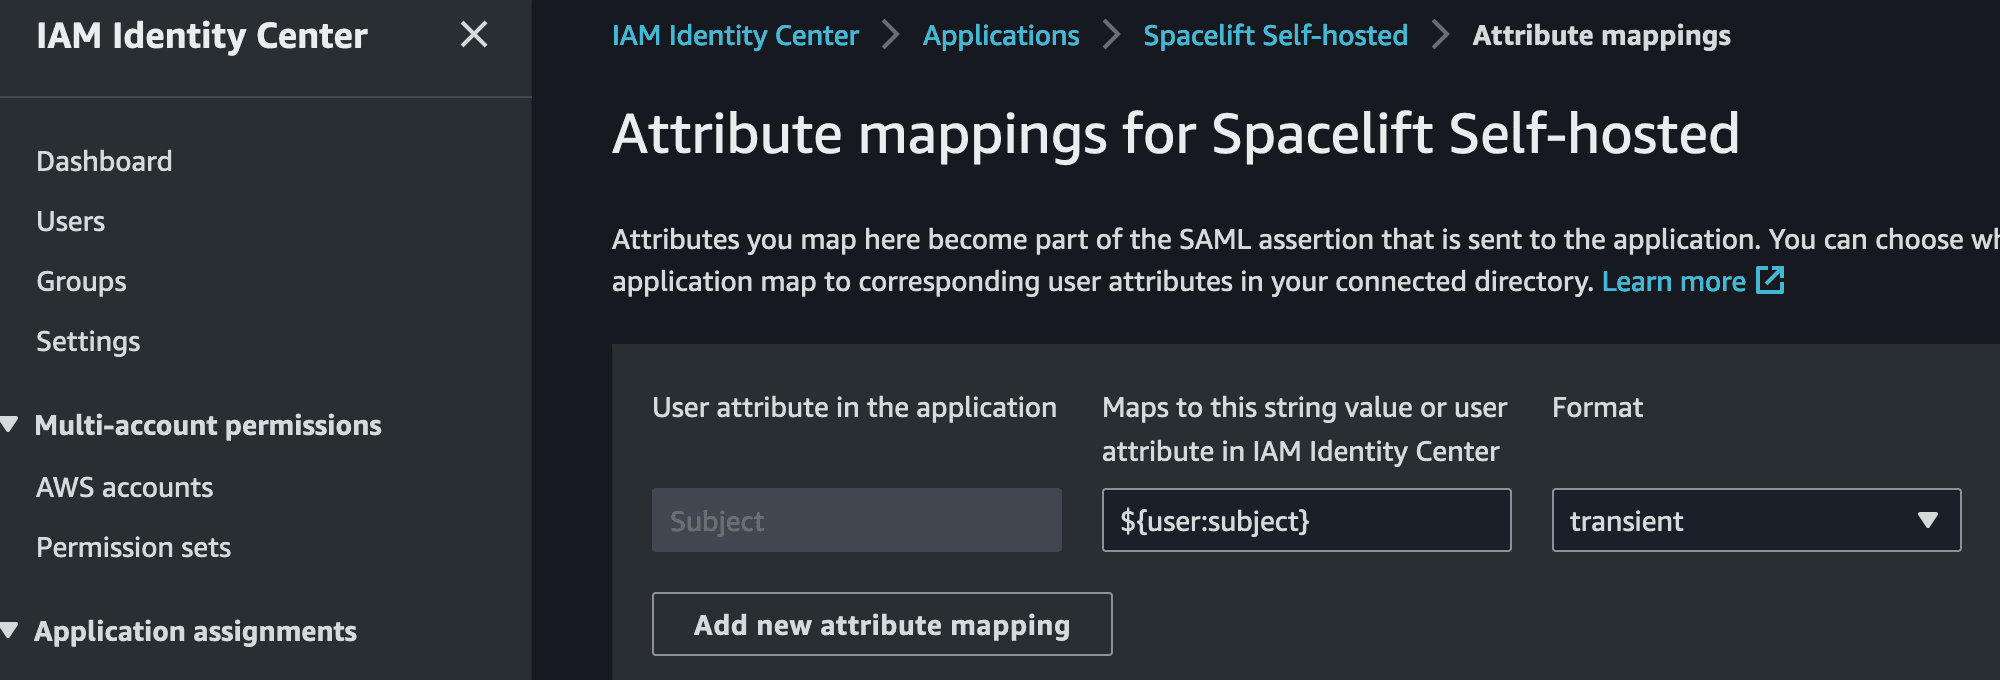Go to Spacelift Self-hosted breadcrumb
The width and height of the screenshot is (2000, 680).
pos(1275,35)
